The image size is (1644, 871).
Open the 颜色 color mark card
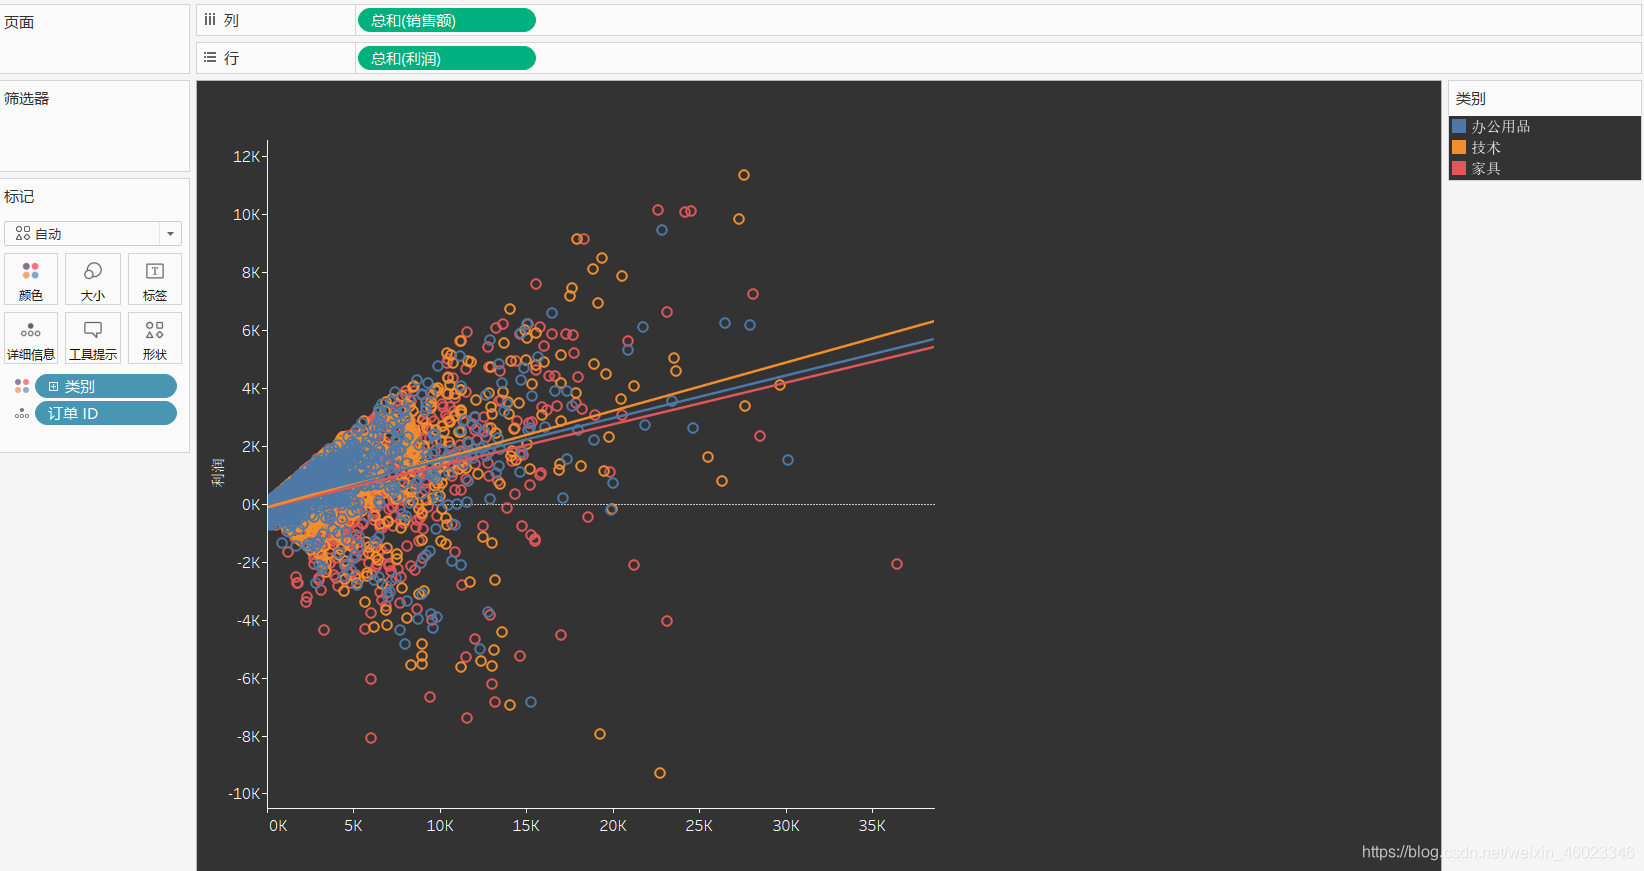coord(31,279)
